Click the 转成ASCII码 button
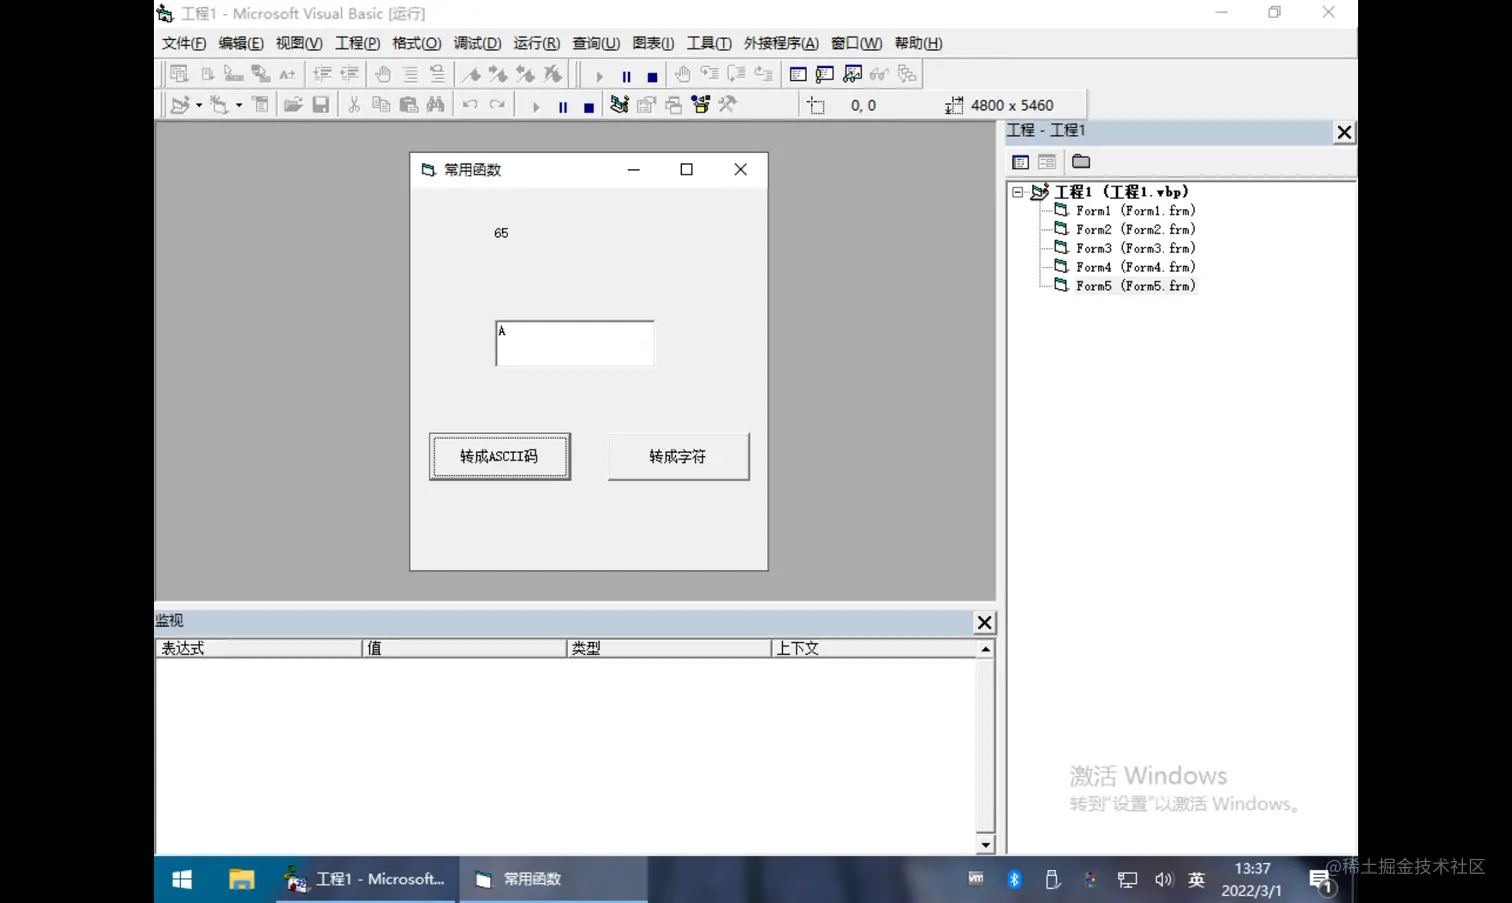 tap(500, 457)
